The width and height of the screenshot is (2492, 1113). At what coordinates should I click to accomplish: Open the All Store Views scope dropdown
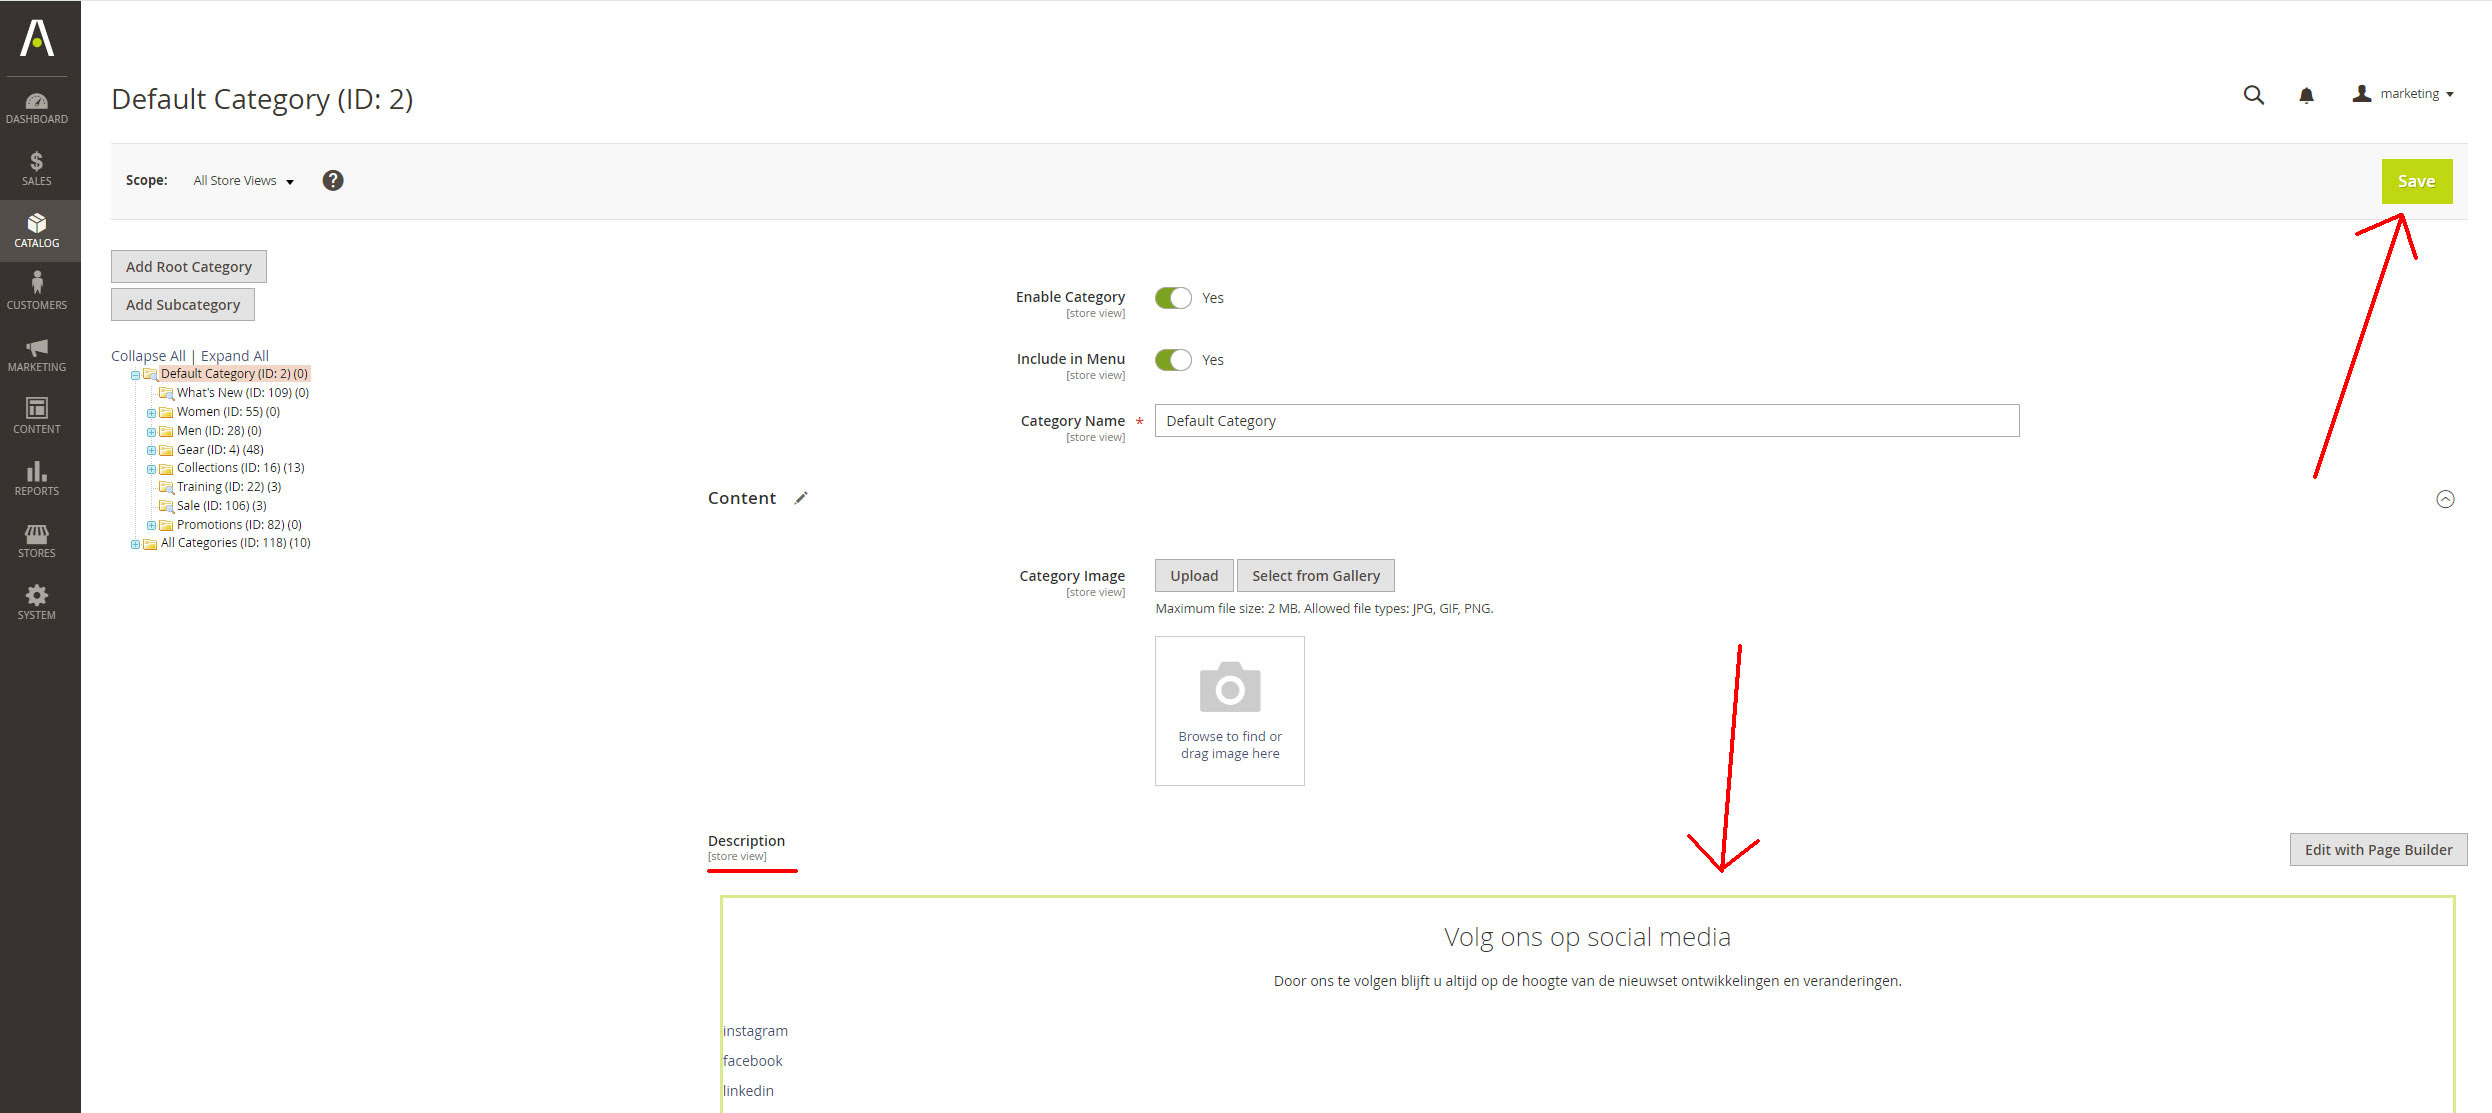coord(243,181)
